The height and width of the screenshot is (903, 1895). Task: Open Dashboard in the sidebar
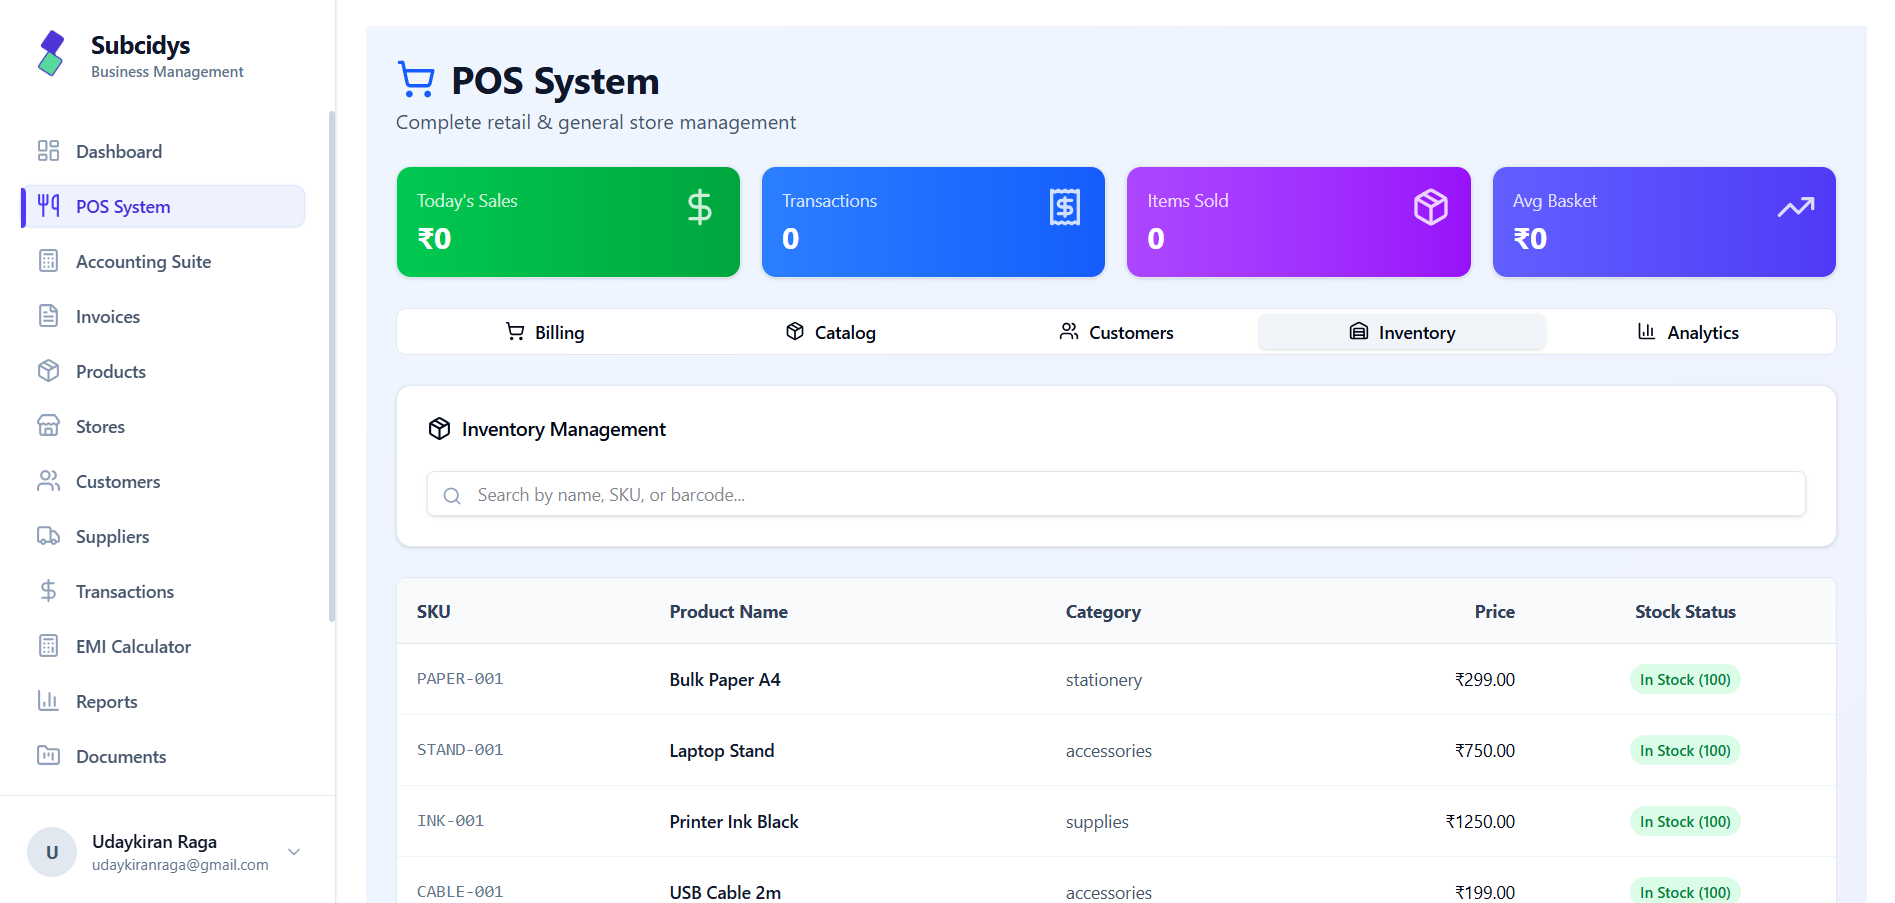point(163,151)
